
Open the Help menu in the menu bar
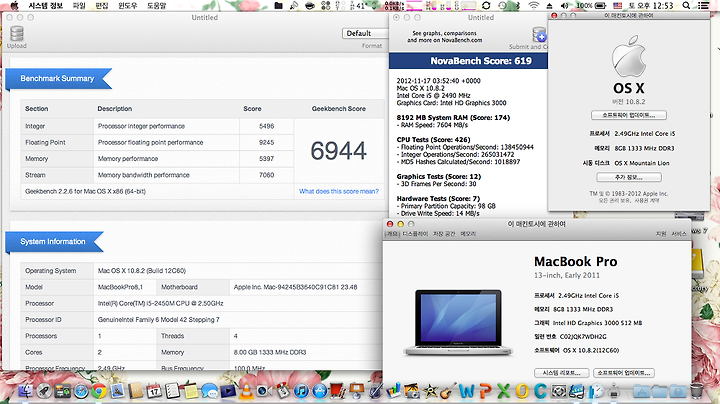157,6
